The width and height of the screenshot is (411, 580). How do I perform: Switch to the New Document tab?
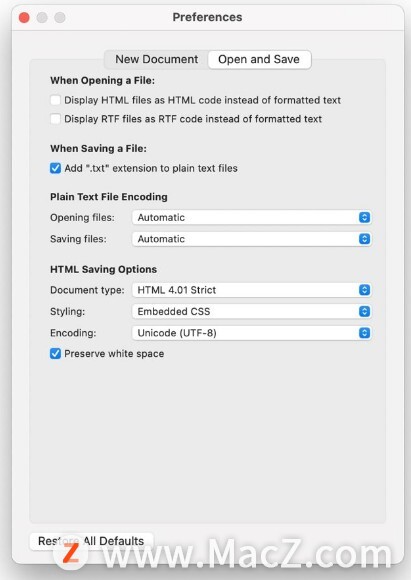point(156,60)
